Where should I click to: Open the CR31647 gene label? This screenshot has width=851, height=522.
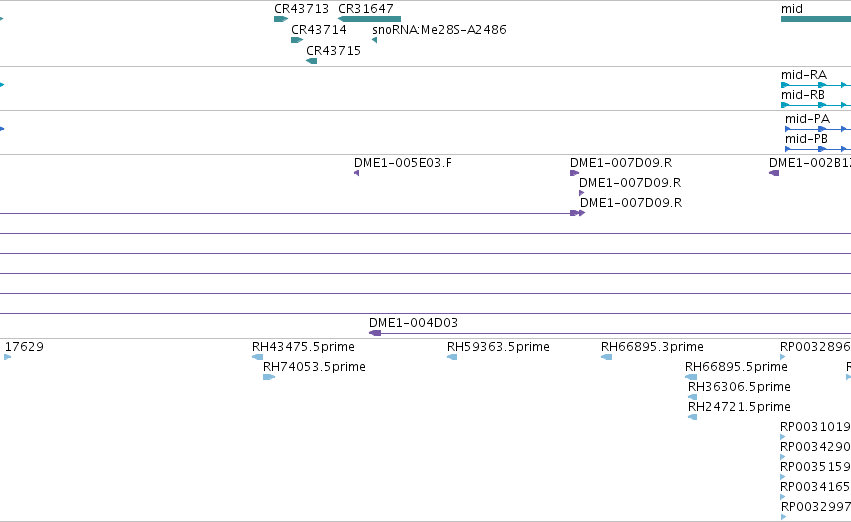[x=366, y=9]
